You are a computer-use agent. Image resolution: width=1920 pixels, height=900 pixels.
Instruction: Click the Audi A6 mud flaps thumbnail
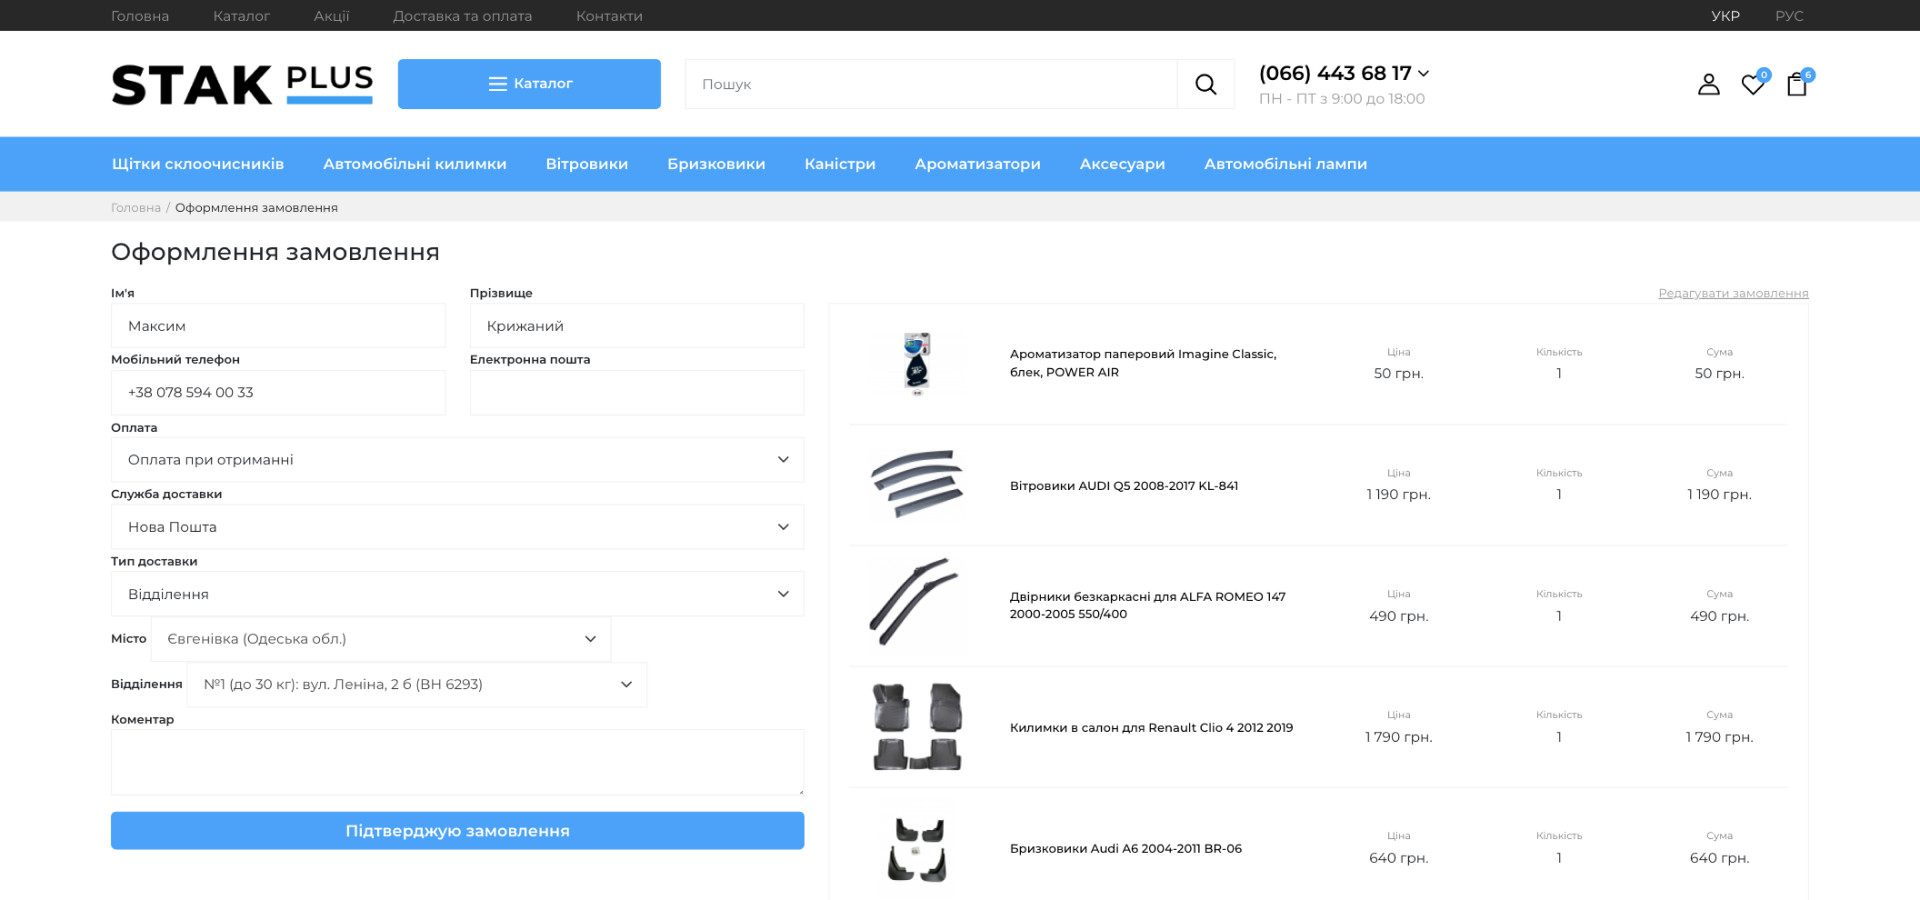tap(917, 849)
